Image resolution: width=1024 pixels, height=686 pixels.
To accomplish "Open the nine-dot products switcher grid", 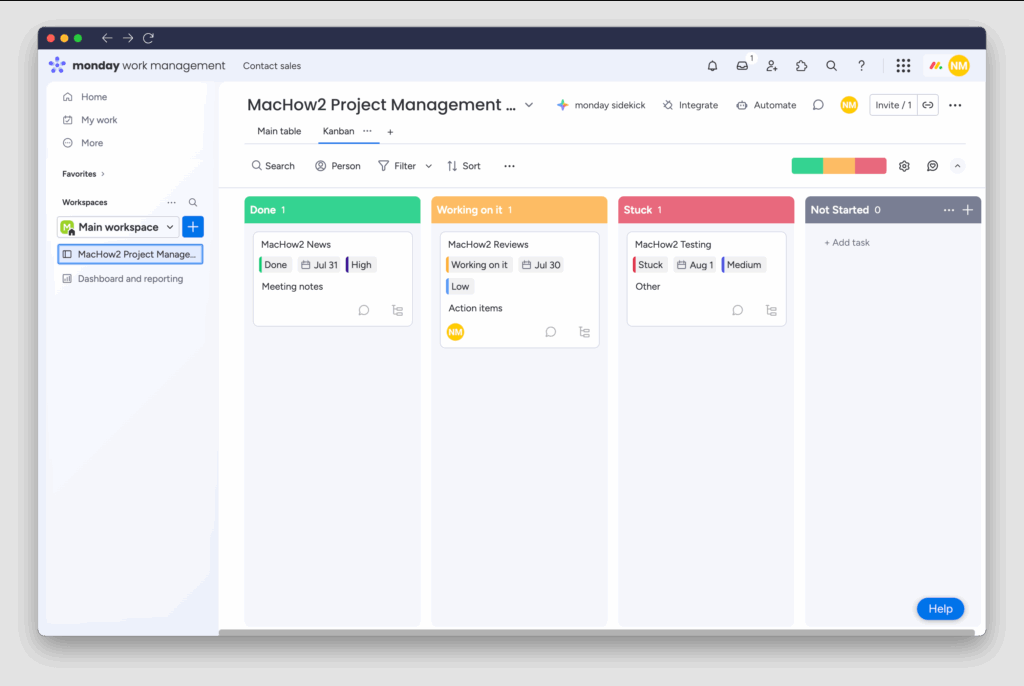I will (x=903, y=66).
